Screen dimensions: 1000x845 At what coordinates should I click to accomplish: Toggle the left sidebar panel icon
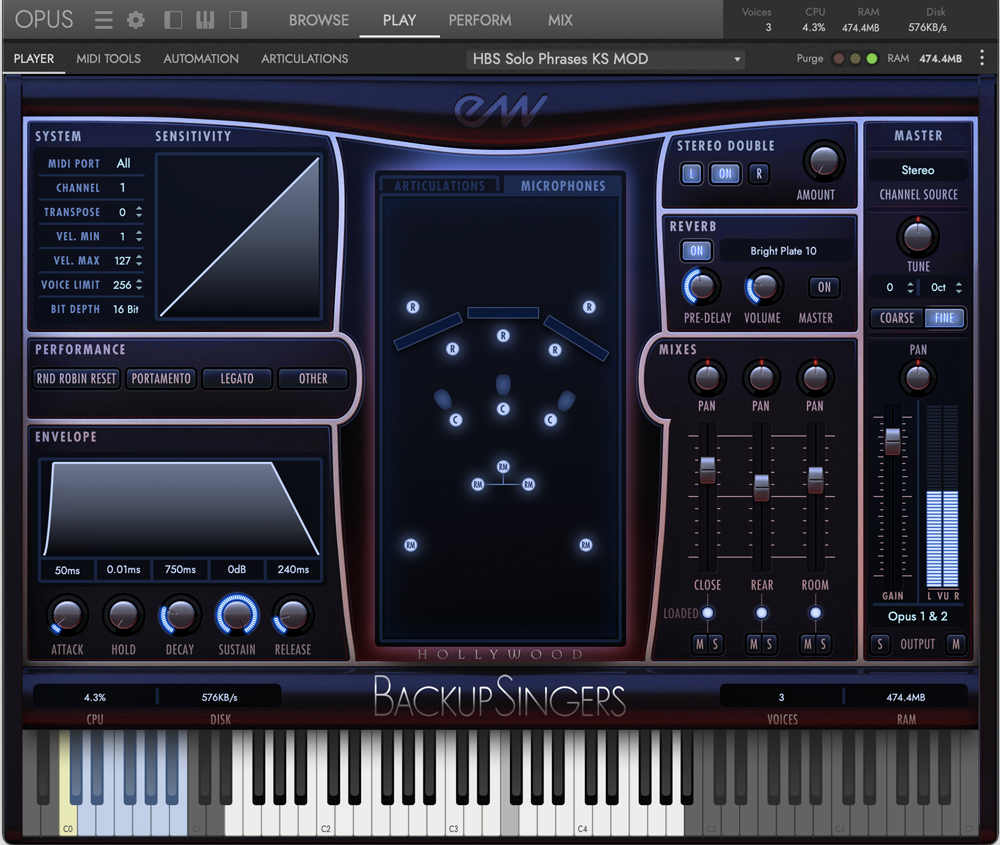point(173,20)
